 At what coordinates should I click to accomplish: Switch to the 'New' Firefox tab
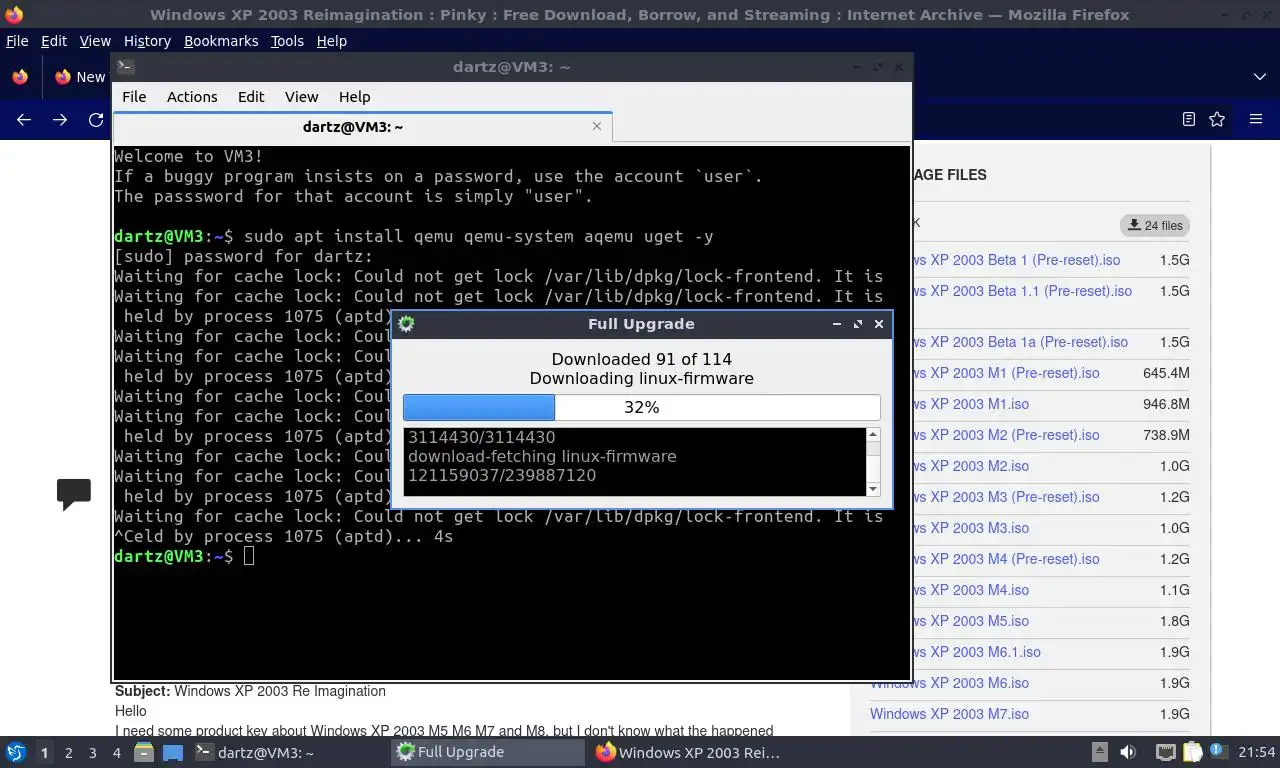point(80,77)
